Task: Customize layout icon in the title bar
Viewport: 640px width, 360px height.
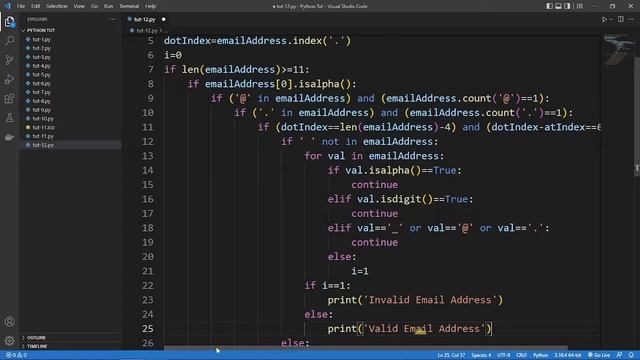Action: coord(580,6)
